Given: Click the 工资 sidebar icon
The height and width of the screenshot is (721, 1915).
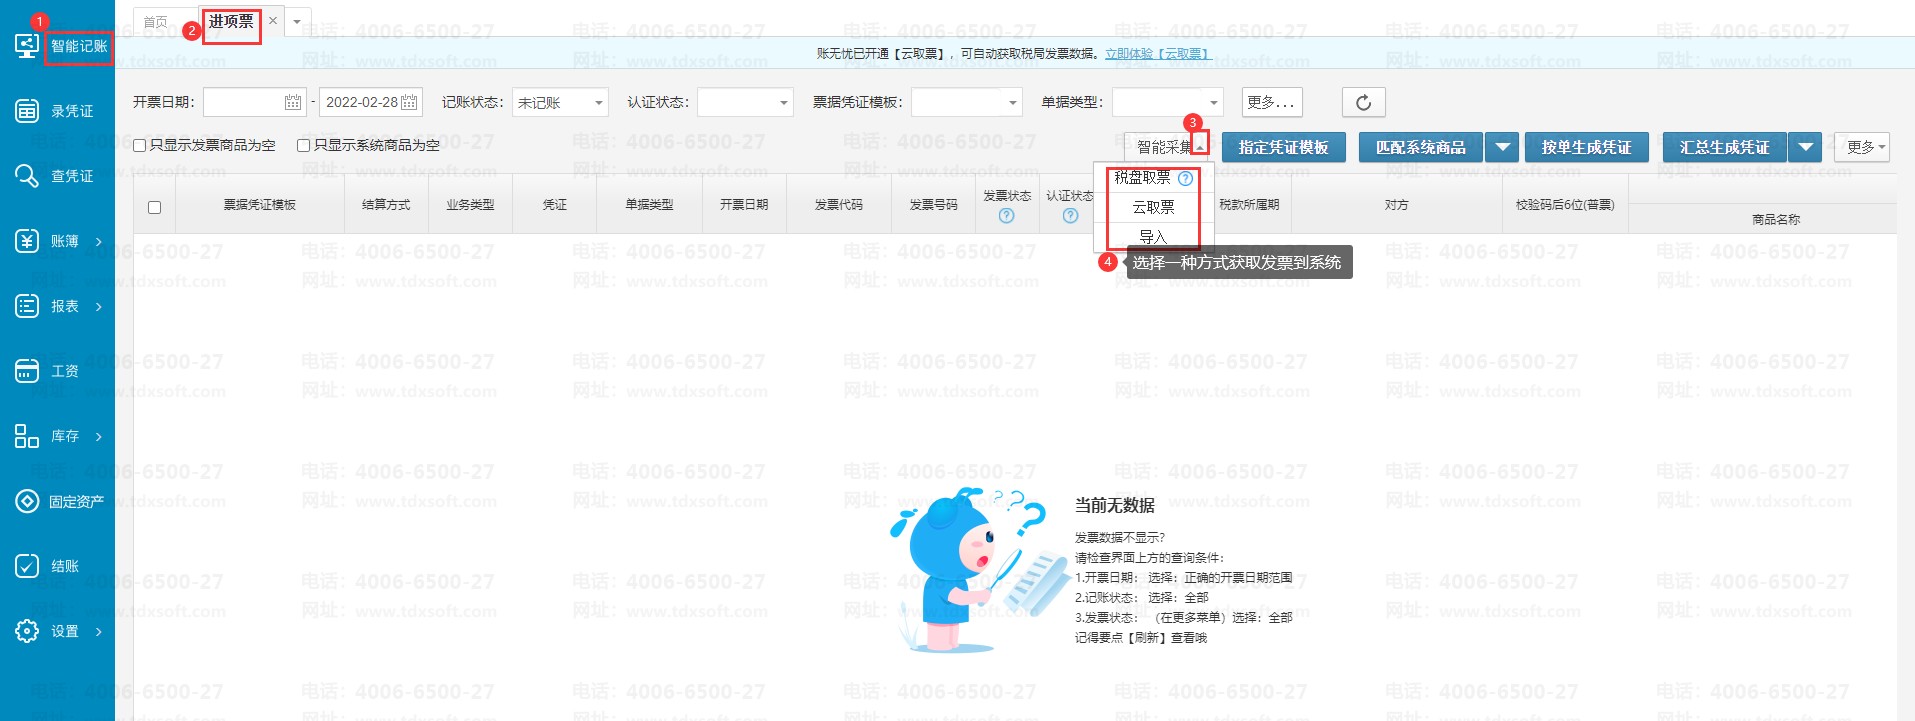Looking at the screenshot, I should tap(27, 371).
